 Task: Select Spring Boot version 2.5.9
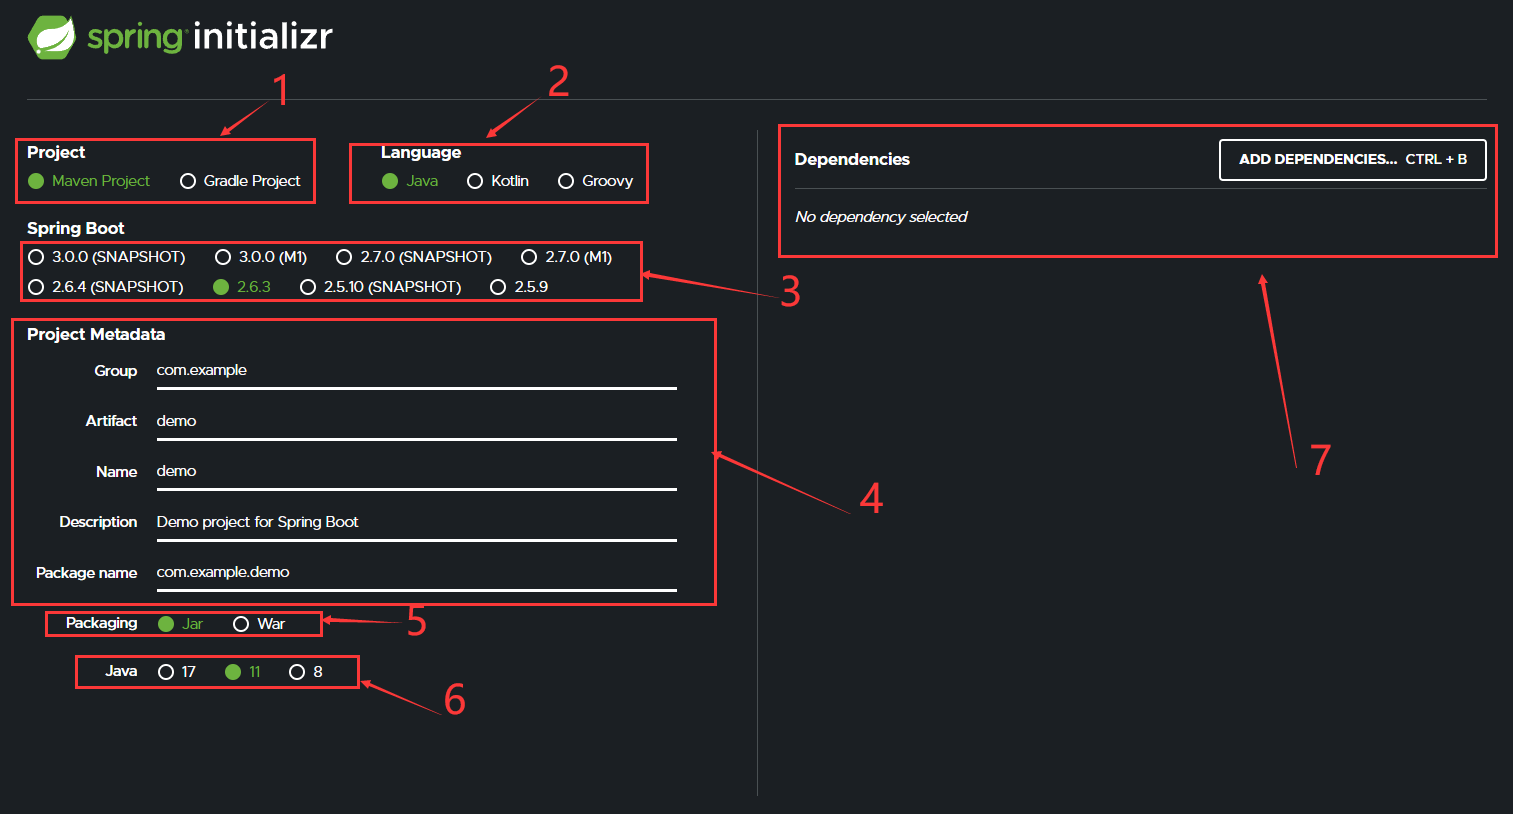coord(519,287)
